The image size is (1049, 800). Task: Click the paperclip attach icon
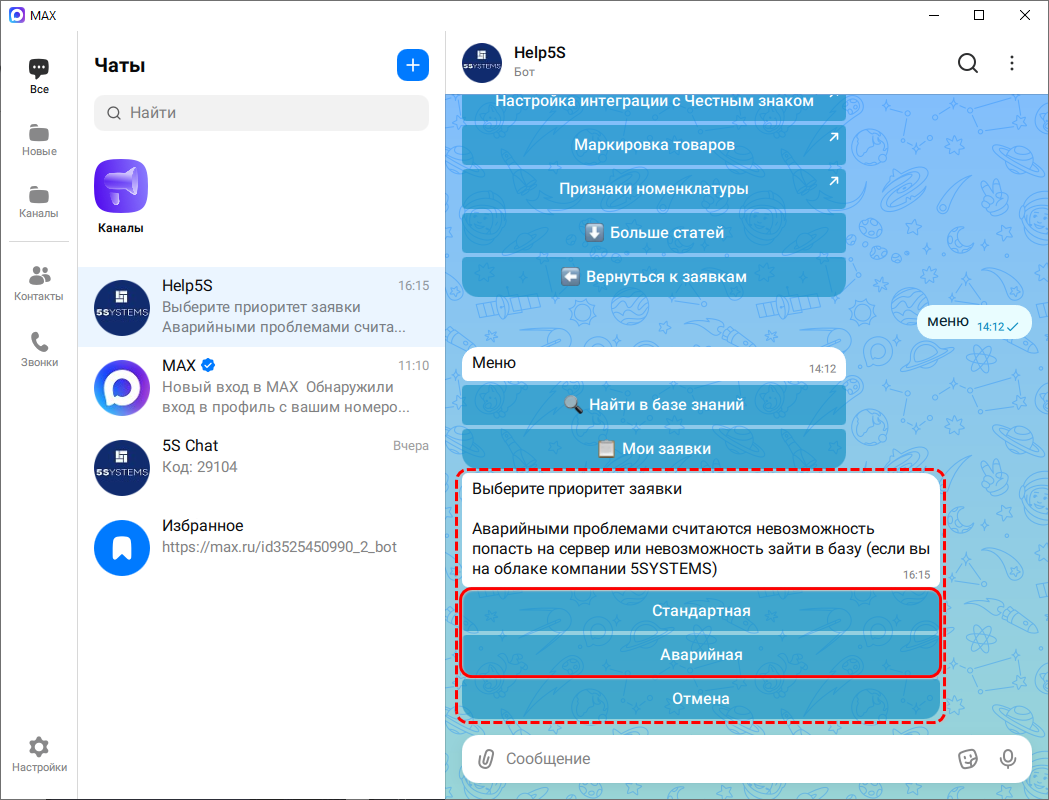[x=486, y=759]
